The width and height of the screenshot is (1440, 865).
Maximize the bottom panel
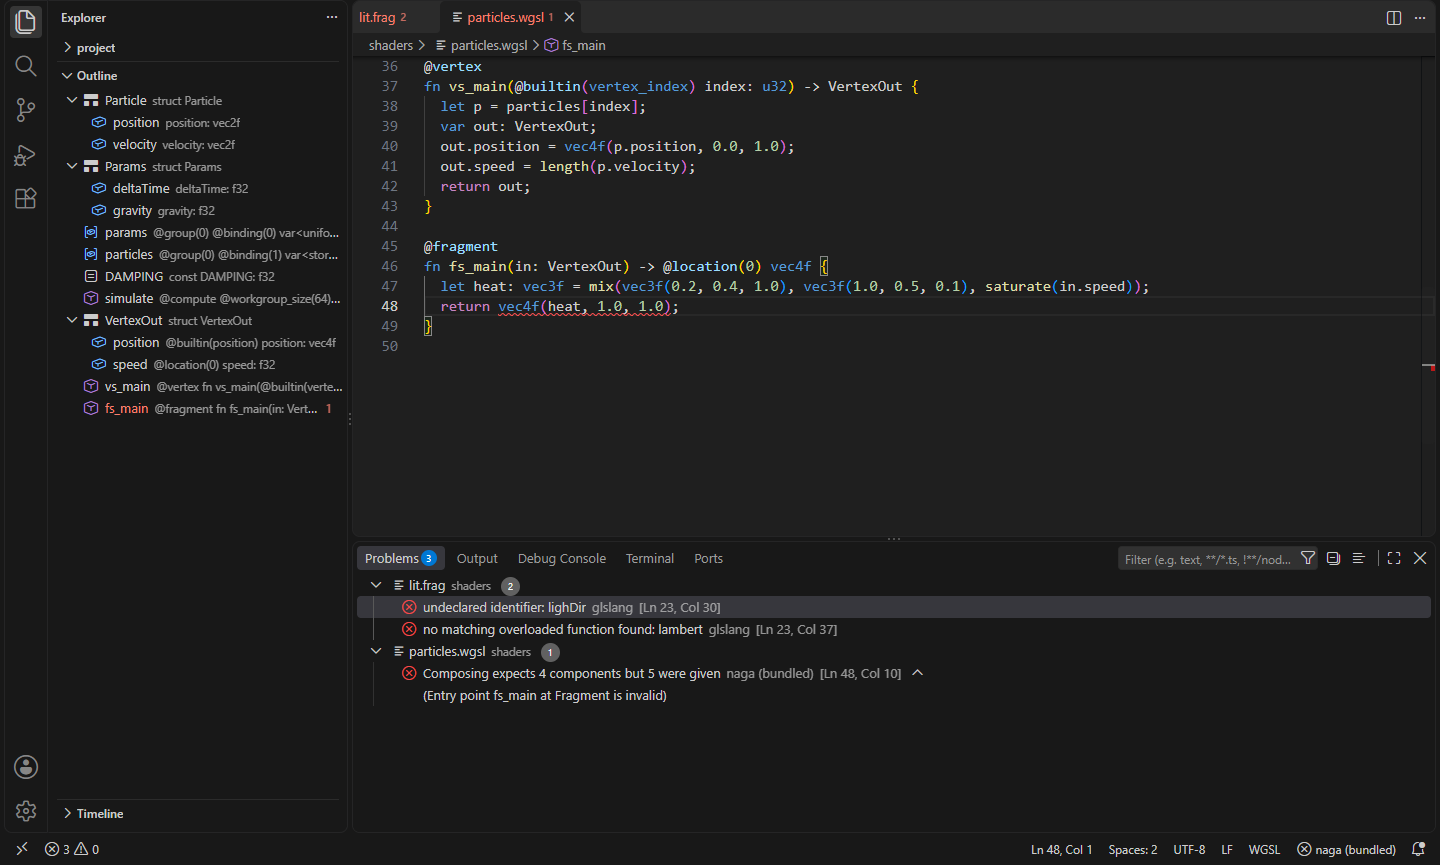(1394, 558)
